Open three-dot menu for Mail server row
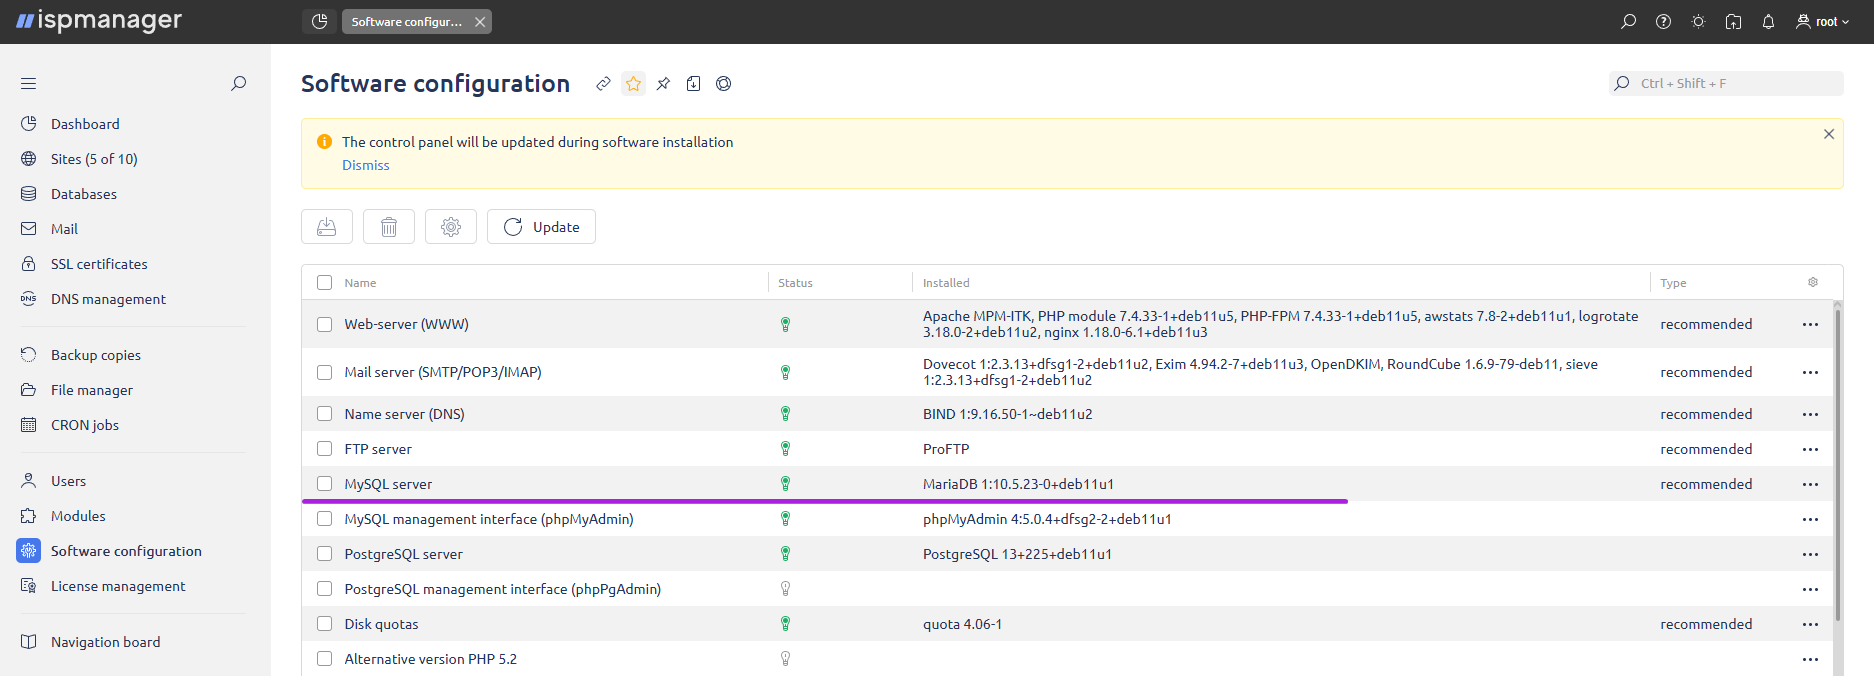 pyautogui.click(x=1810, y=372)
